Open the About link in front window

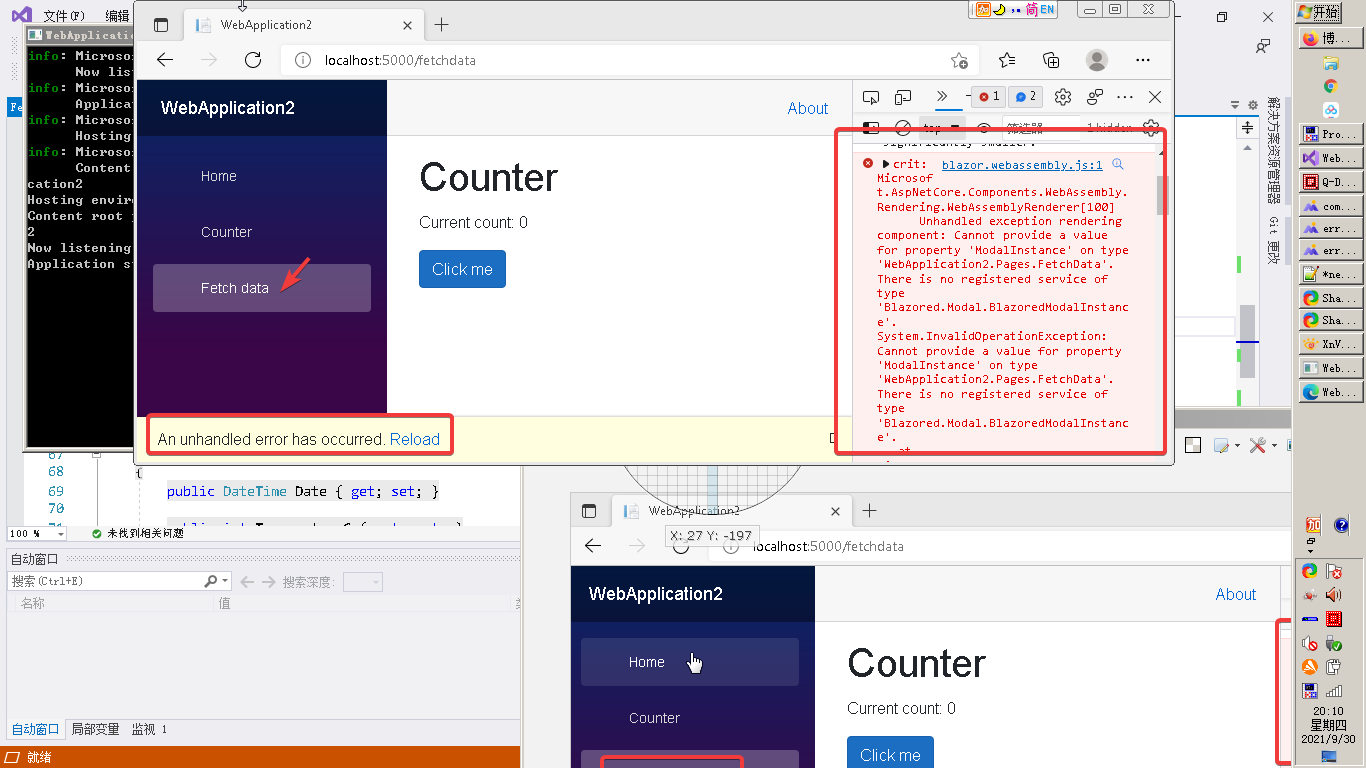coord(808,108)
